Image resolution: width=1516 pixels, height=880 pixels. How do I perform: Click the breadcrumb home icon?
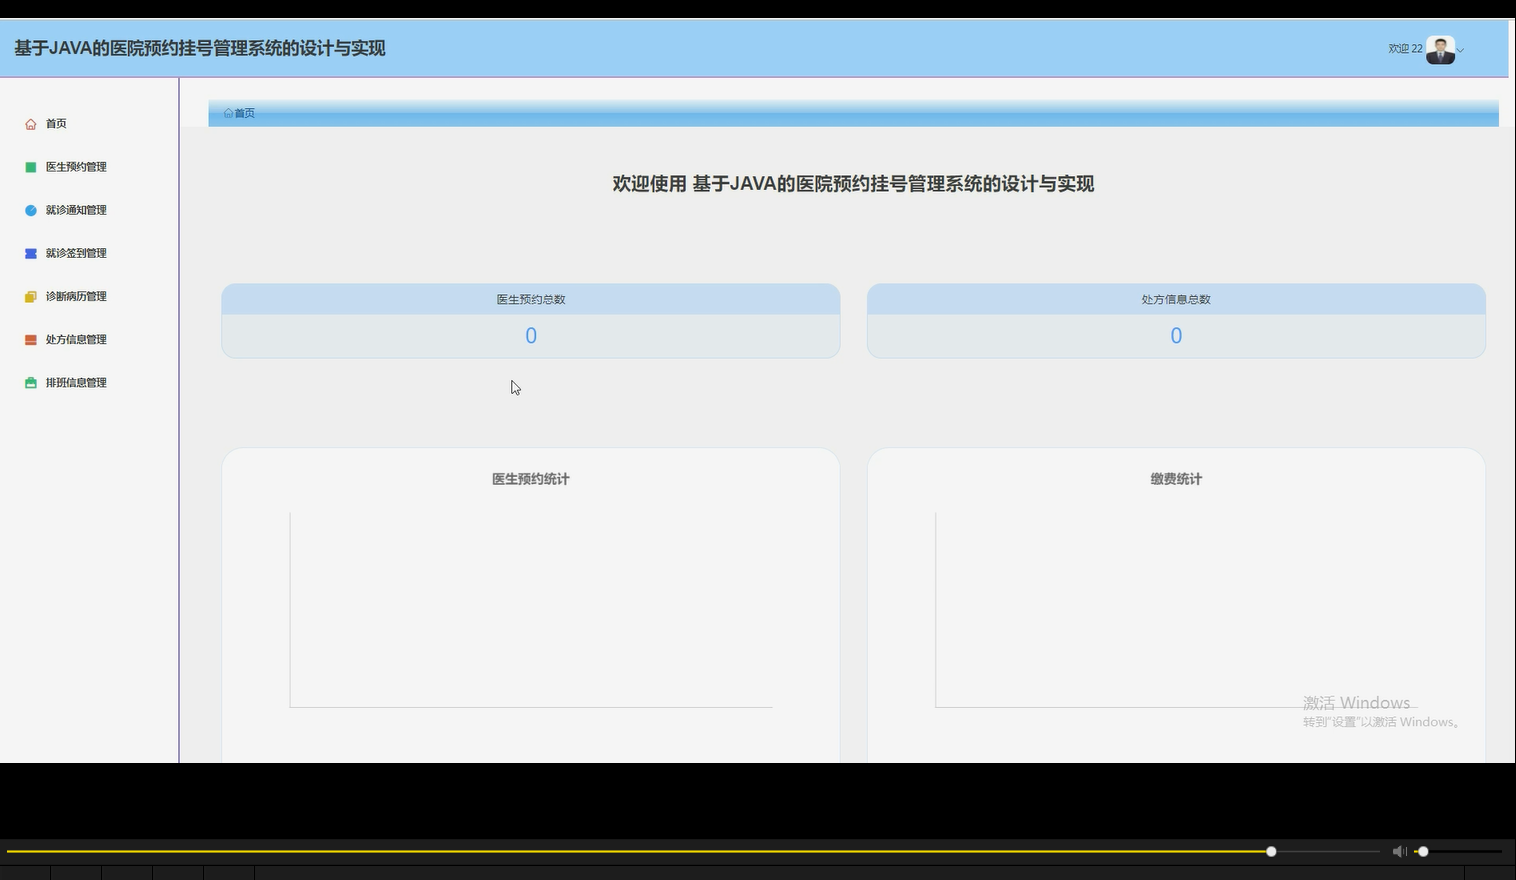pyautogui.click(x=228, y=113)
